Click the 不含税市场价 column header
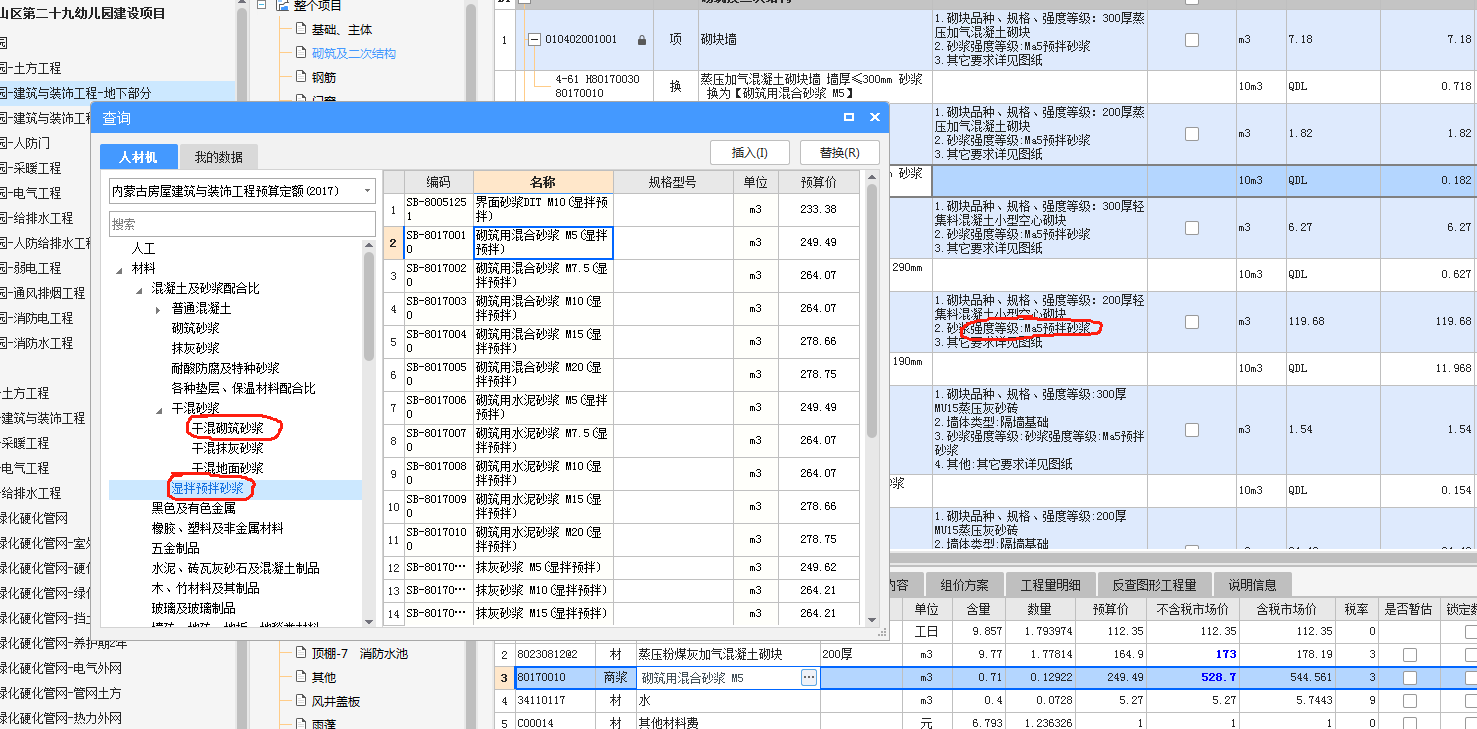This screenshot has width=1477, height=729. [x=1192, y=610]
